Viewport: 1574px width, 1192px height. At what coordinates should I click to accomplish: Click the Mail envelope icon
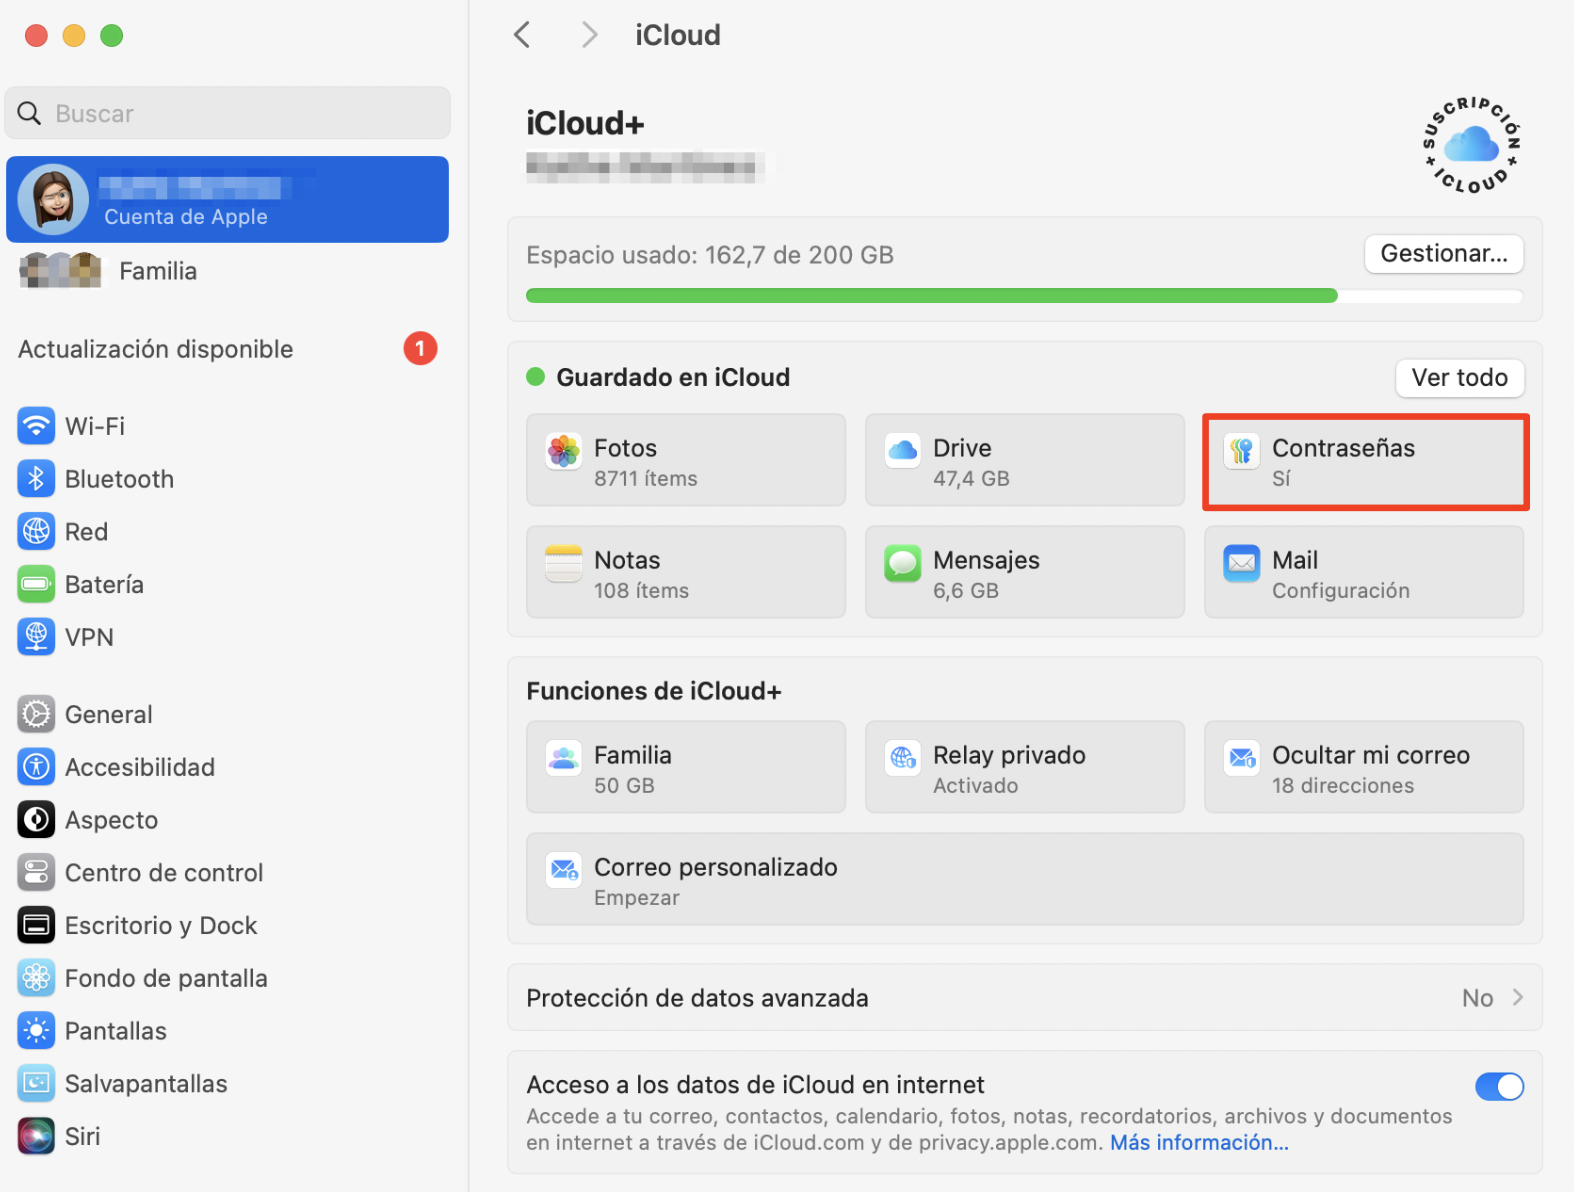(x=1242, y=563)
